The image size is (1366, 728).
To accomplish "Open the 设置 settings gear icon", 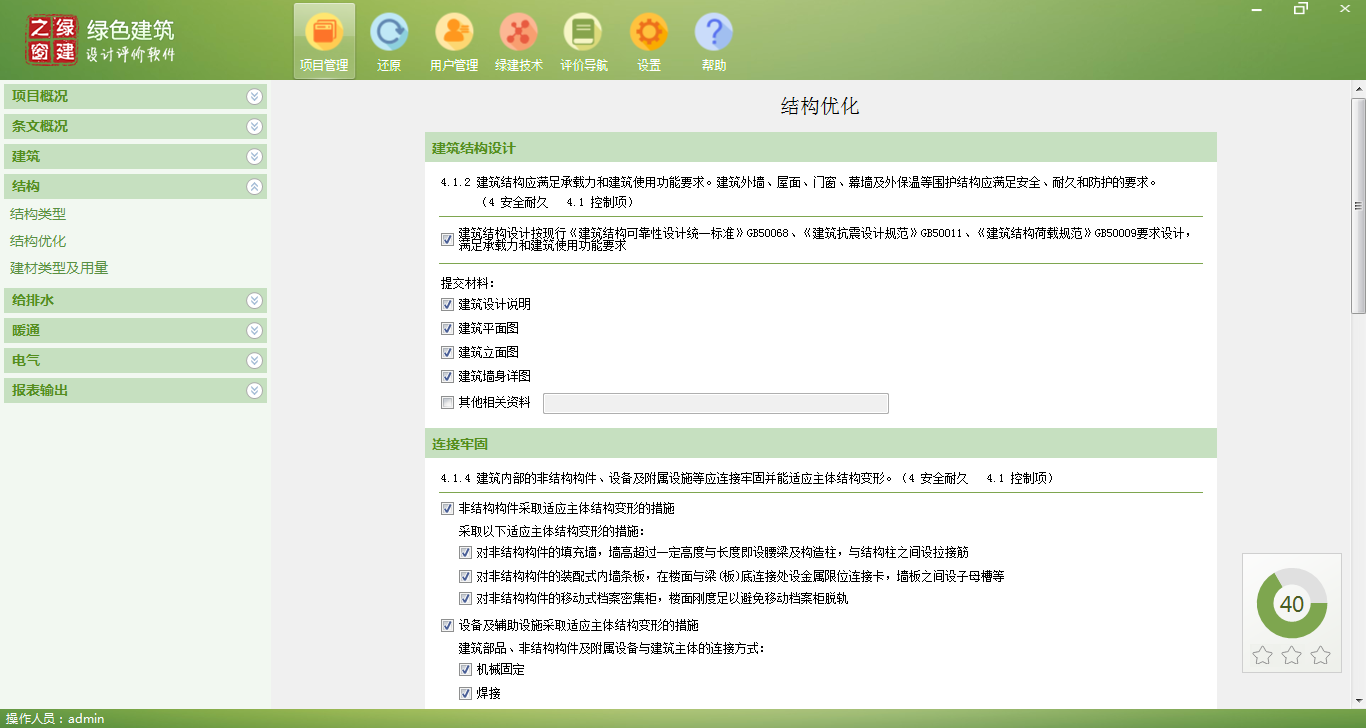I will click(649, 40).
